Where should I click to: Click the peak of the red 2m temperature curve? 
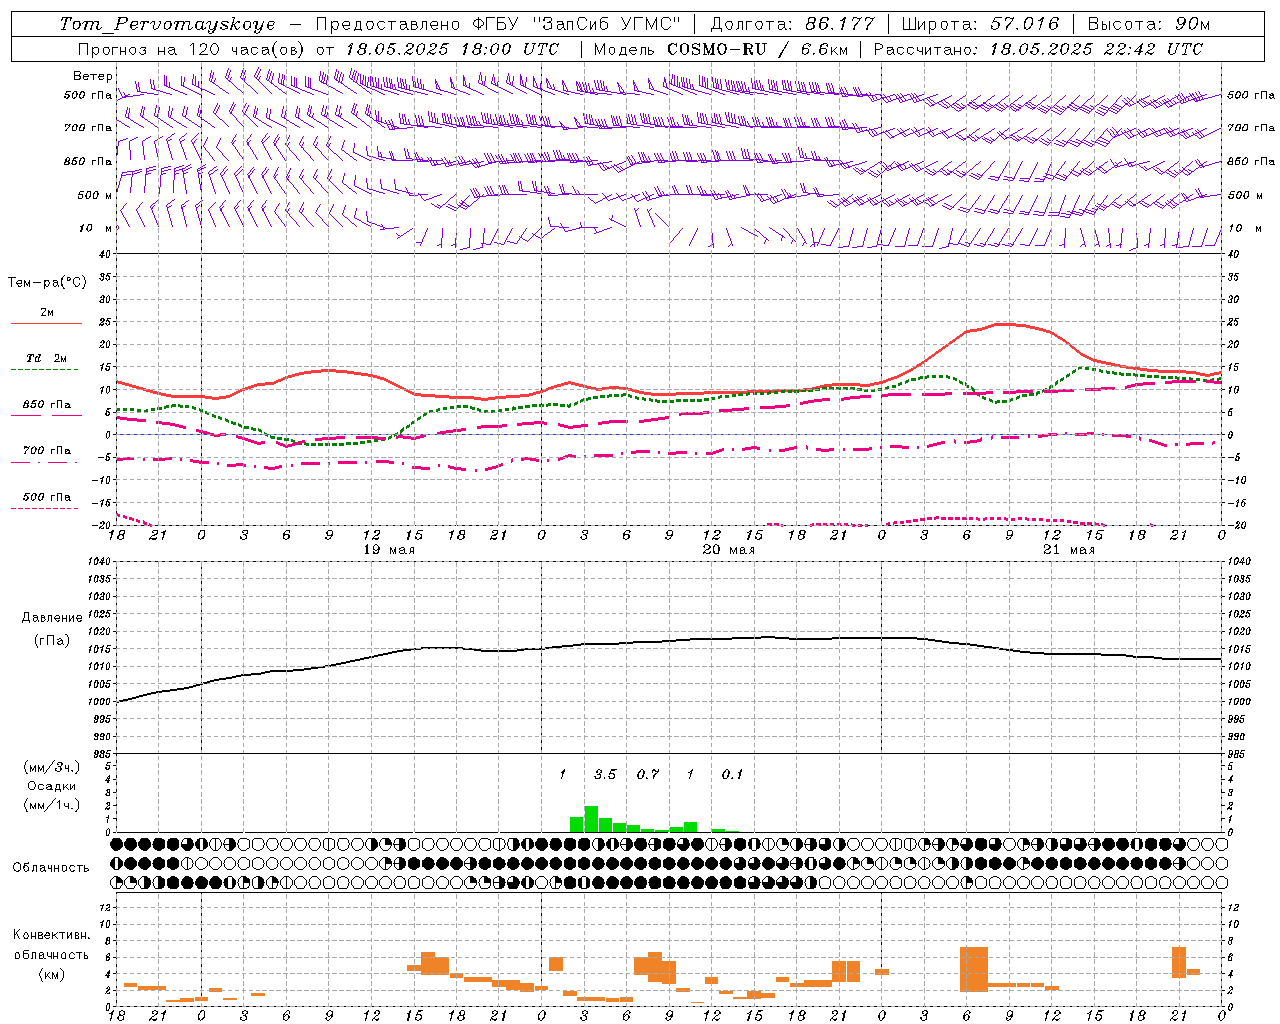tap(1004, 324)
